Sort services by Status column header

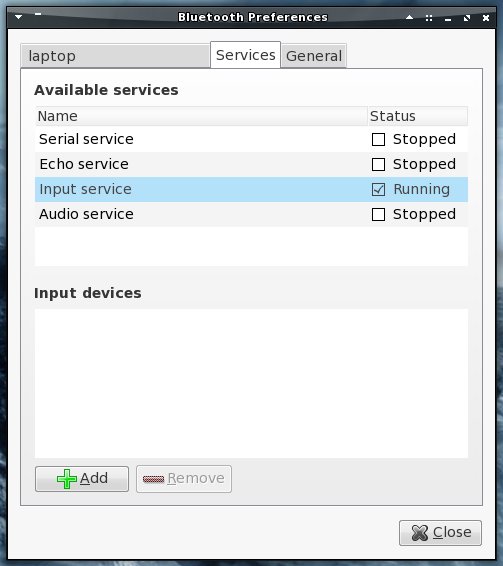point(418,116)
